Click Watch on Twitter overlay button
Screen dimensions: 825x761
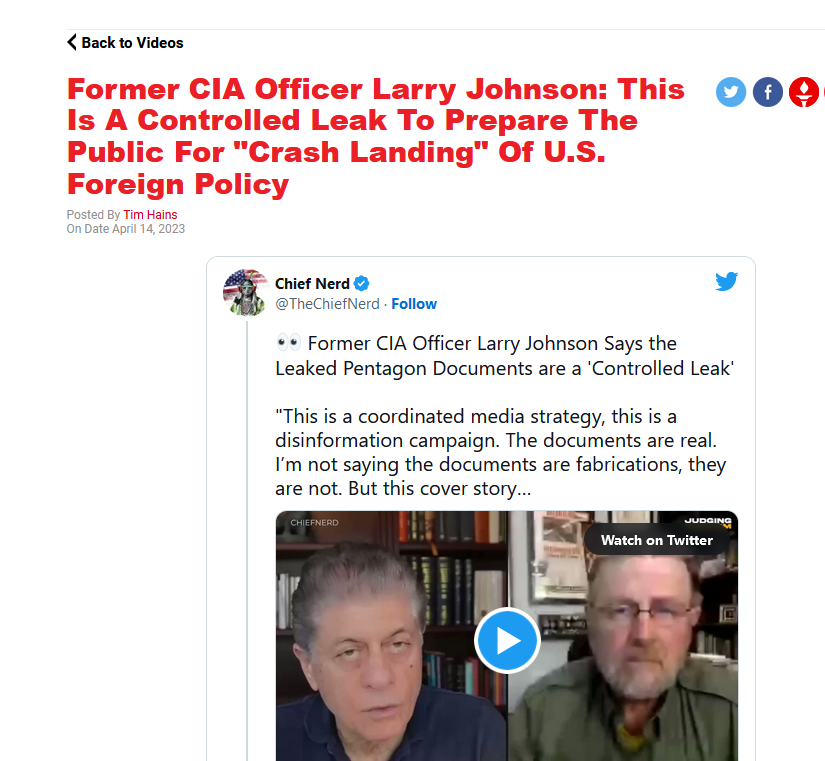(657, 540)
